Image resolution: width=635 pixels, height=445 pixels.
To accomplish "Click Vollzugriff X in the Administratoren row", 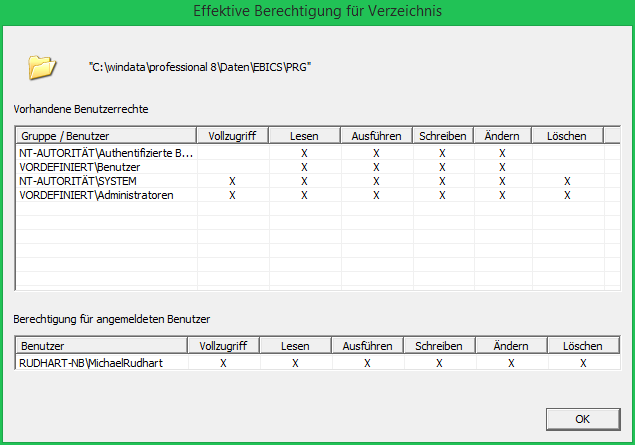I will (232, 196).
